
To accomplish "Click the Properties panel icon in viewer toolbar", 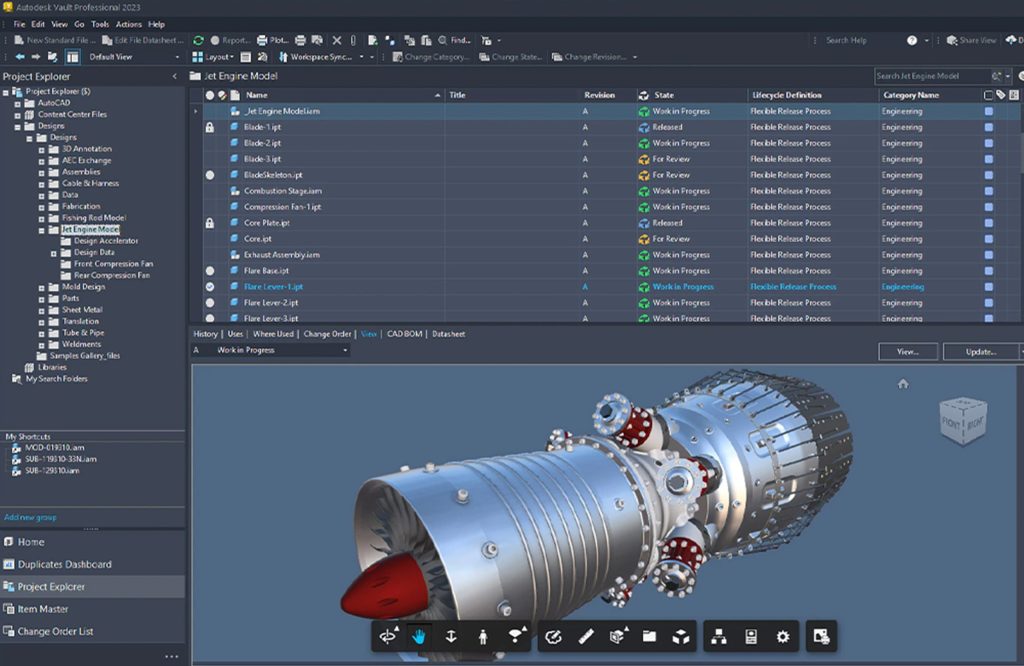I will point(750,636).
